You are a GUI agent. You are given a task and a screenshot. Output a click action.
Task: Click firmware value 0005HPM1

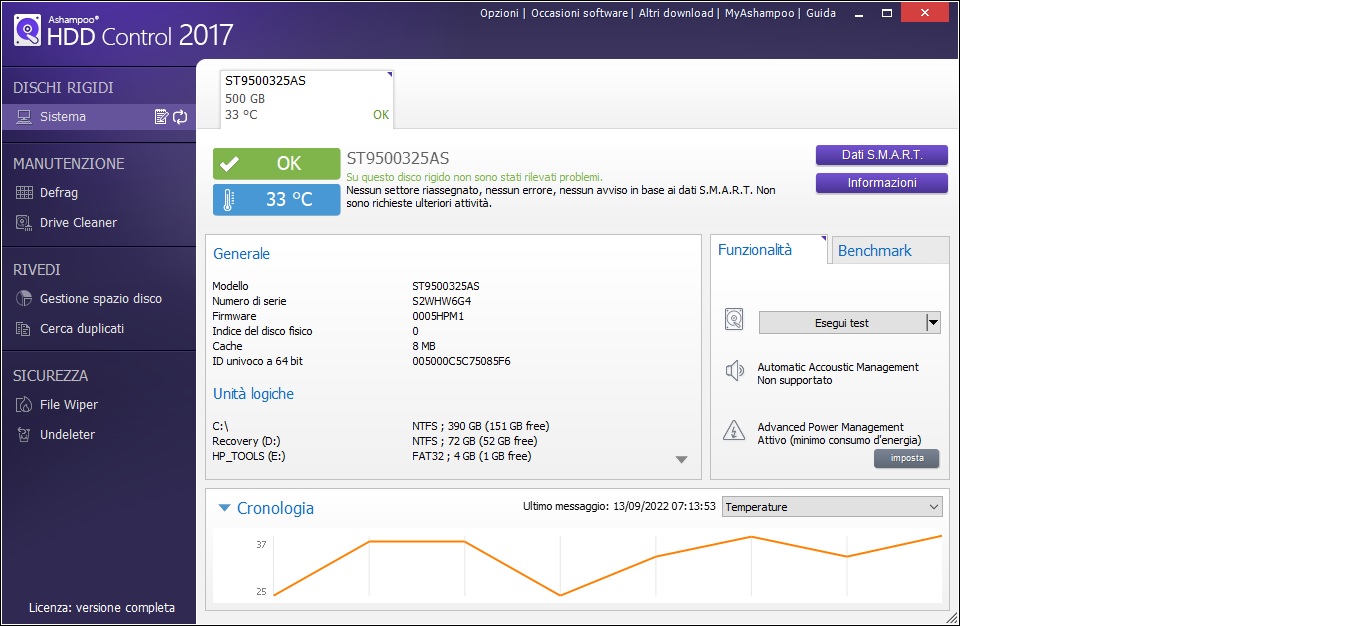click(438, 316)
